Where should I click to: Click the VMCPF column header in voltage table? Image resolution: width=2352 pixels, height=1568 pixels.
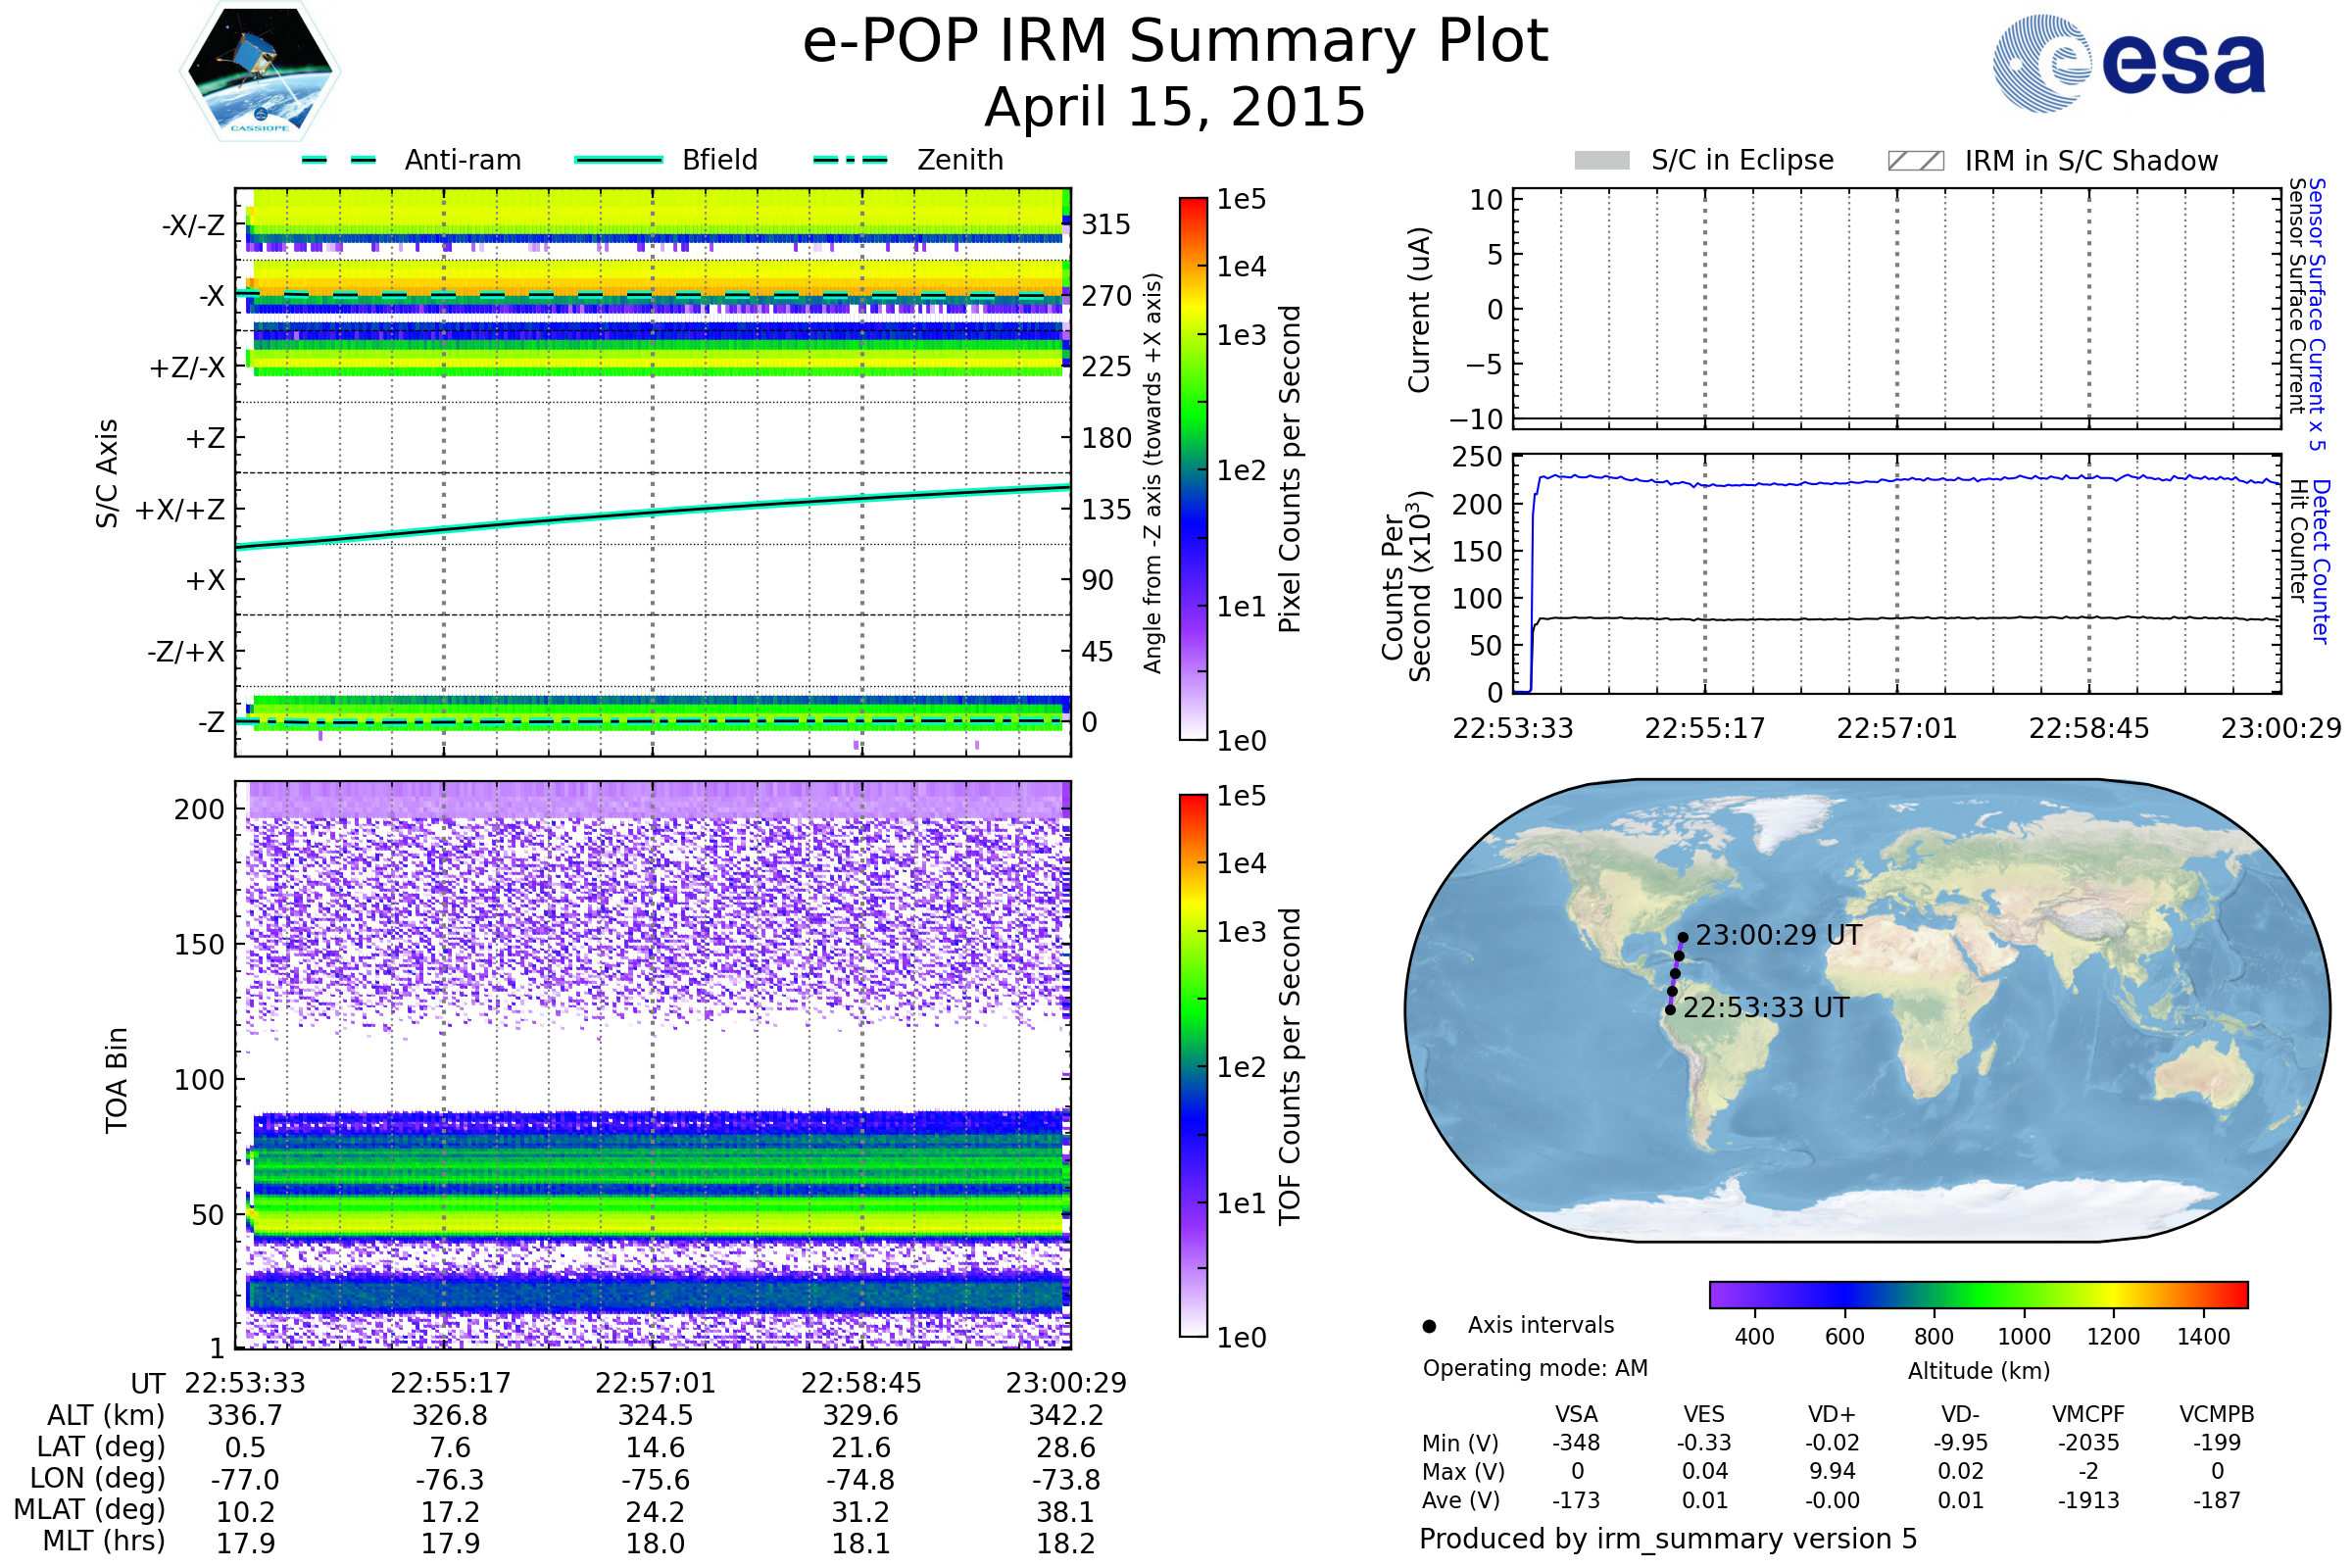pos(2088,1414)
